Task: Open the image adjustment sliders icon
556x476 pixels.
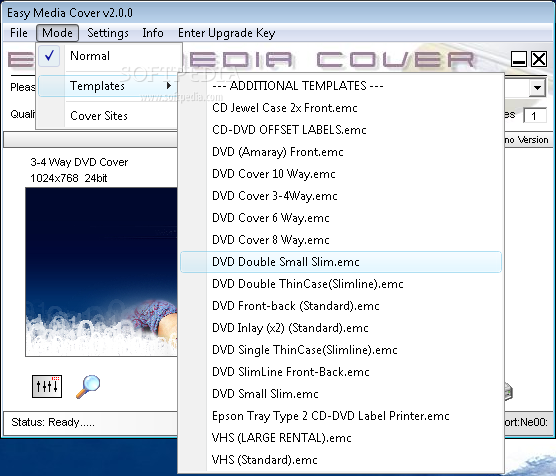Action: pyautogui.click(x=47, y=386)
